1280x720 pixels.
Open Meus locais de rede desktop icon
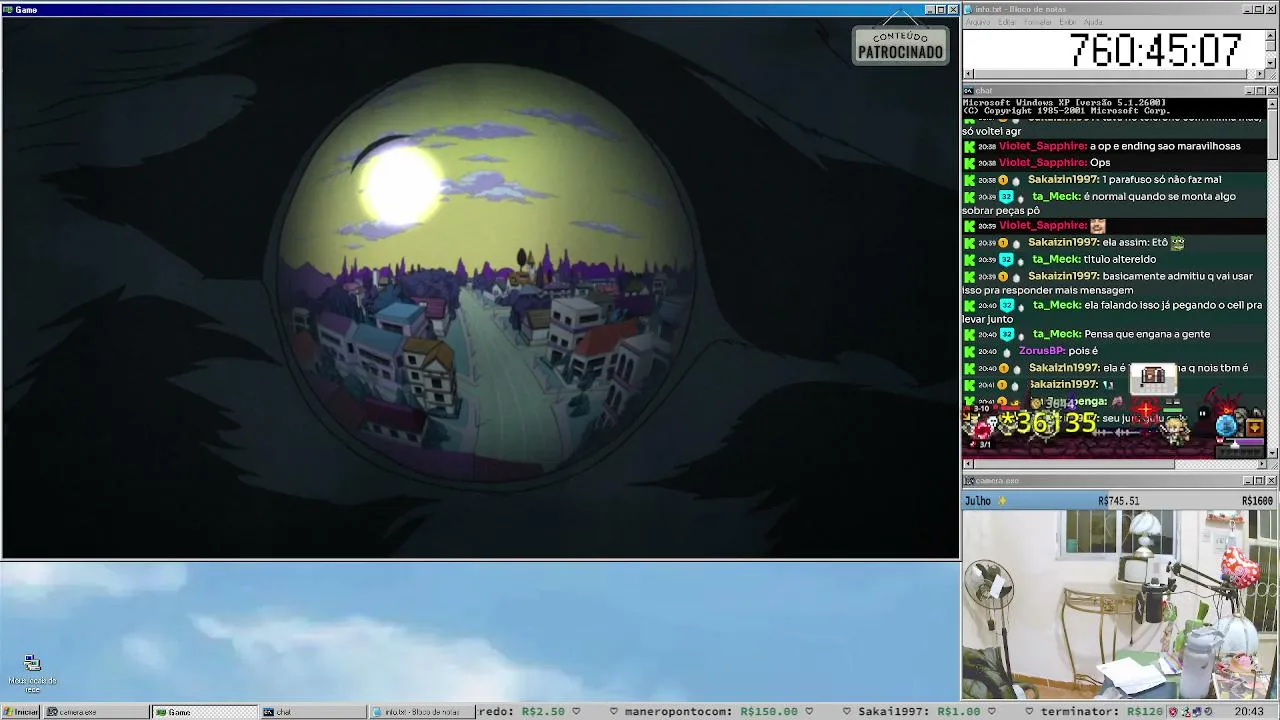[x=32, y=674]
